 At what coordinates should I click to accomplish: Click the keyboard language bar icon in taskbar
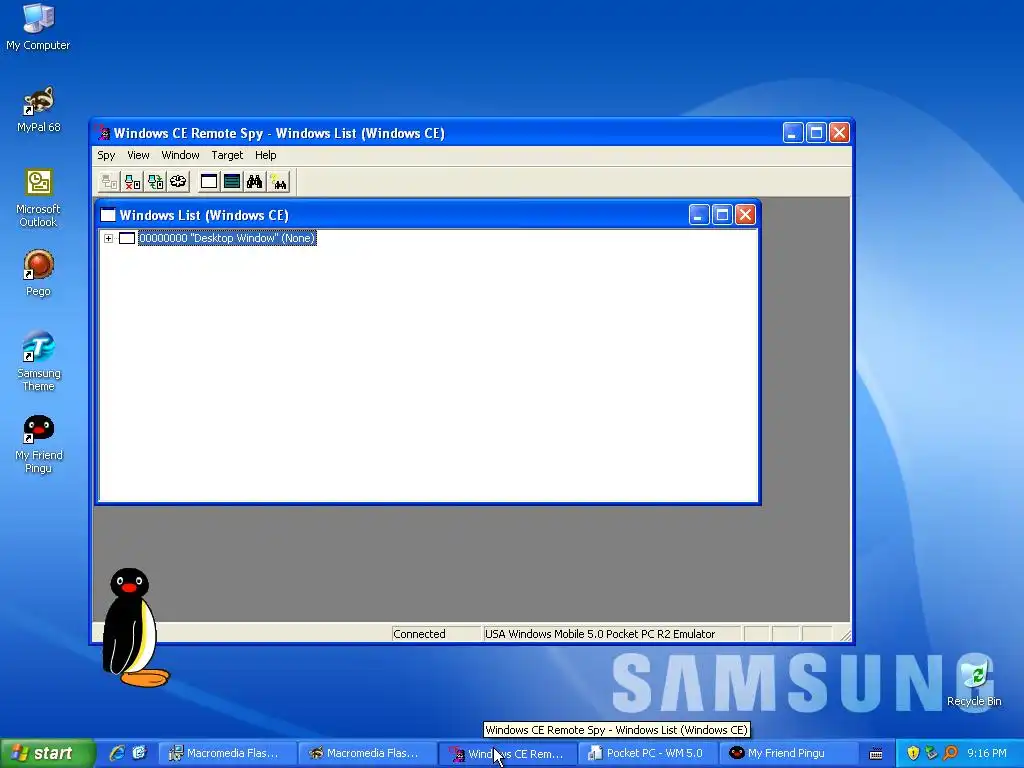876,754
